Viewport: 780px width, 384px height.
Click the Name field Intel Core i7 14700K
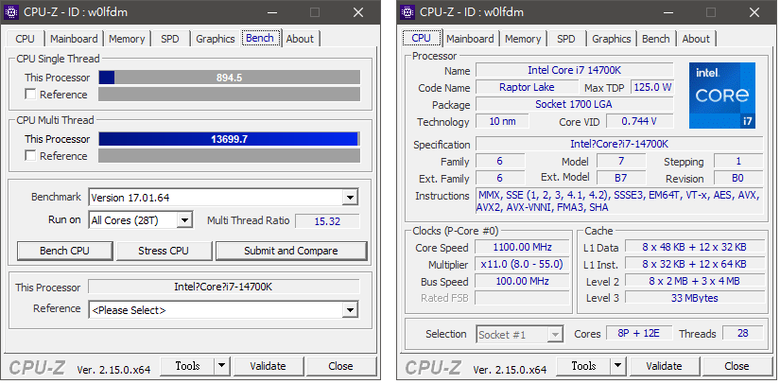tap(574, 70)
